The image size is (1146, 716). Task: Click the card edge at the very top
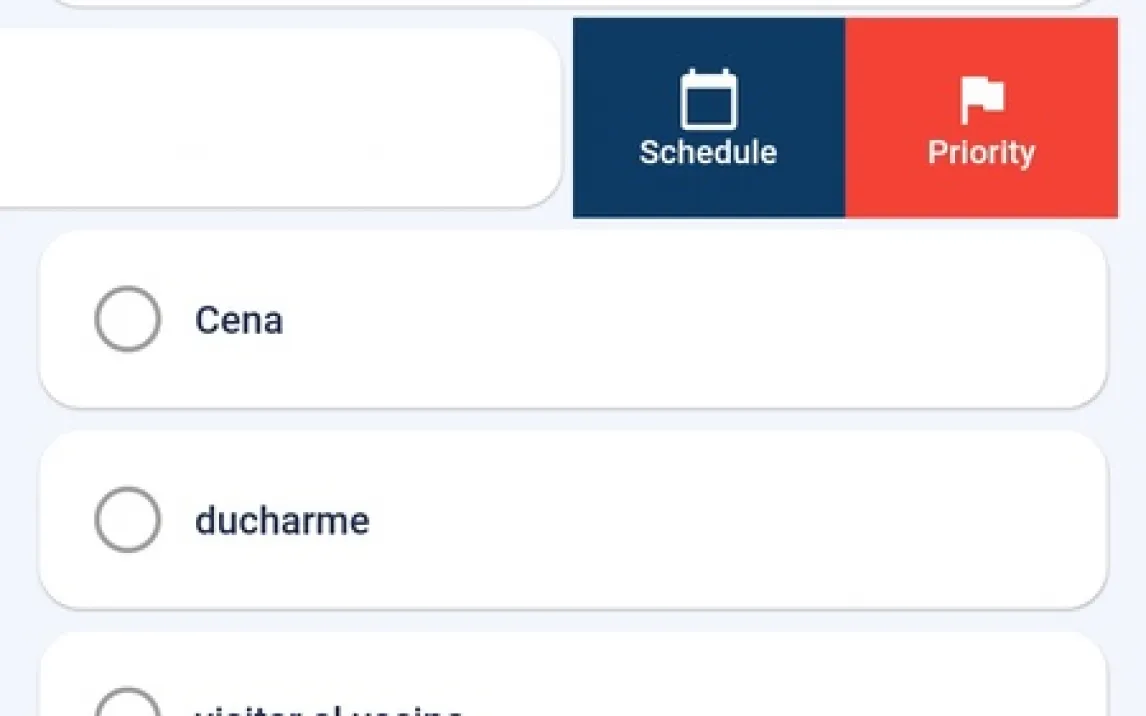coord(570,3)
